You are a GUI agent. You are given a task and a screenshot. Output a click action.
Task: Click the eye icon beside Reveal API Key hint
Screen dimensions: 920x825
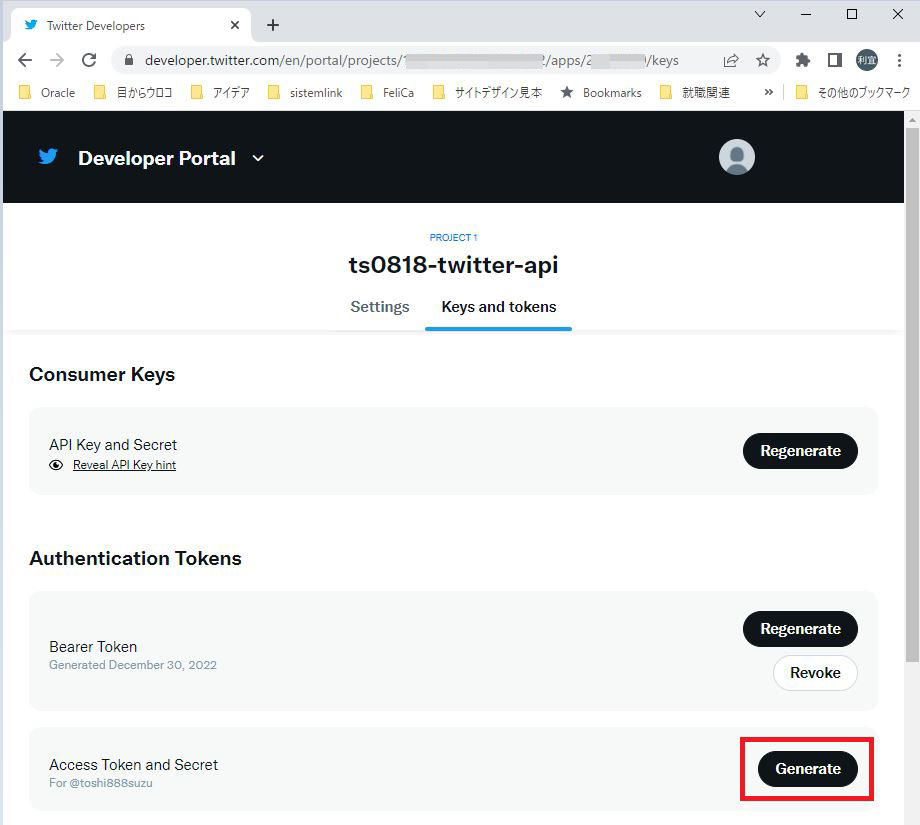pyautogui.click(x=56, y=465)
